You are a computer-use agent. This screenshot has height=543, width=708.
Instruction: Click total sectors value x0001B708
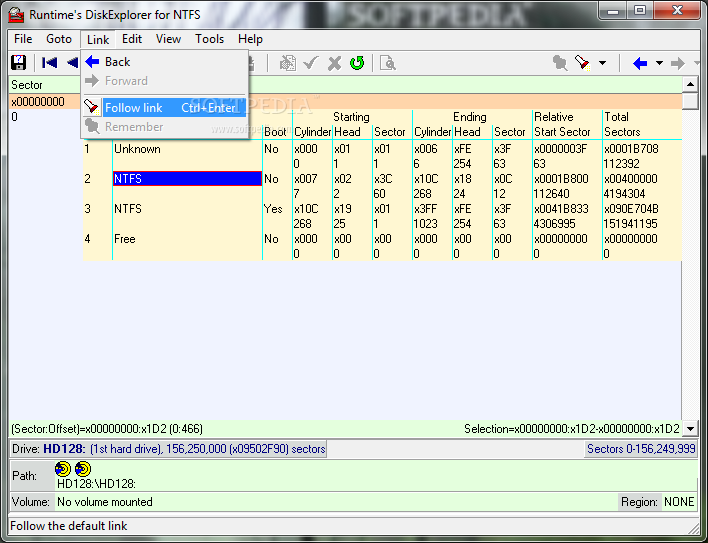click(x=631, y=149)
